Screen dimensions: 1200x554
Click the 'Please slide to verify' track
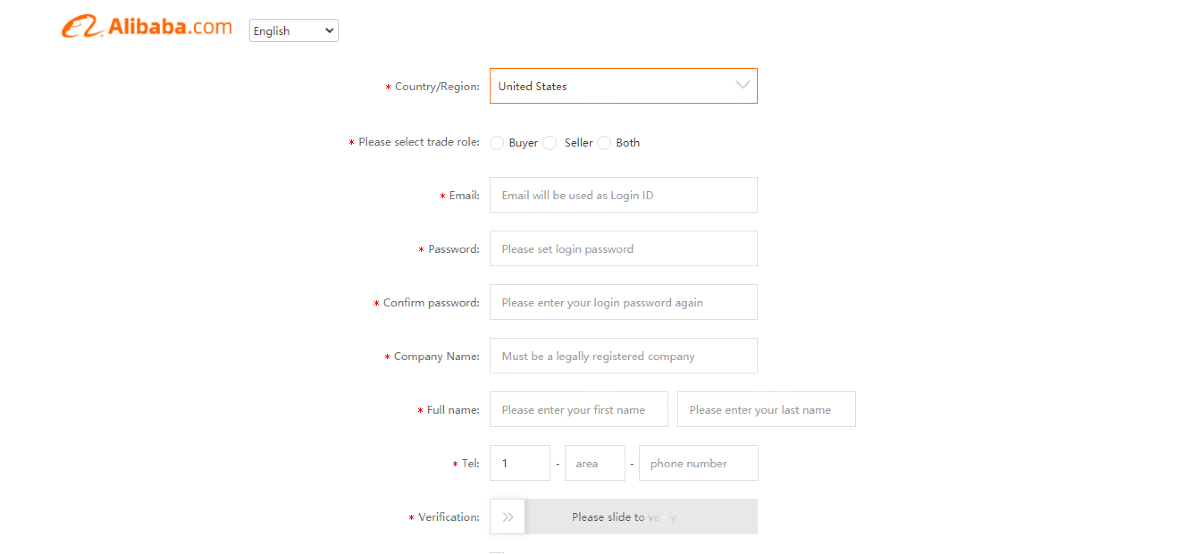click(x=640, y=517)
